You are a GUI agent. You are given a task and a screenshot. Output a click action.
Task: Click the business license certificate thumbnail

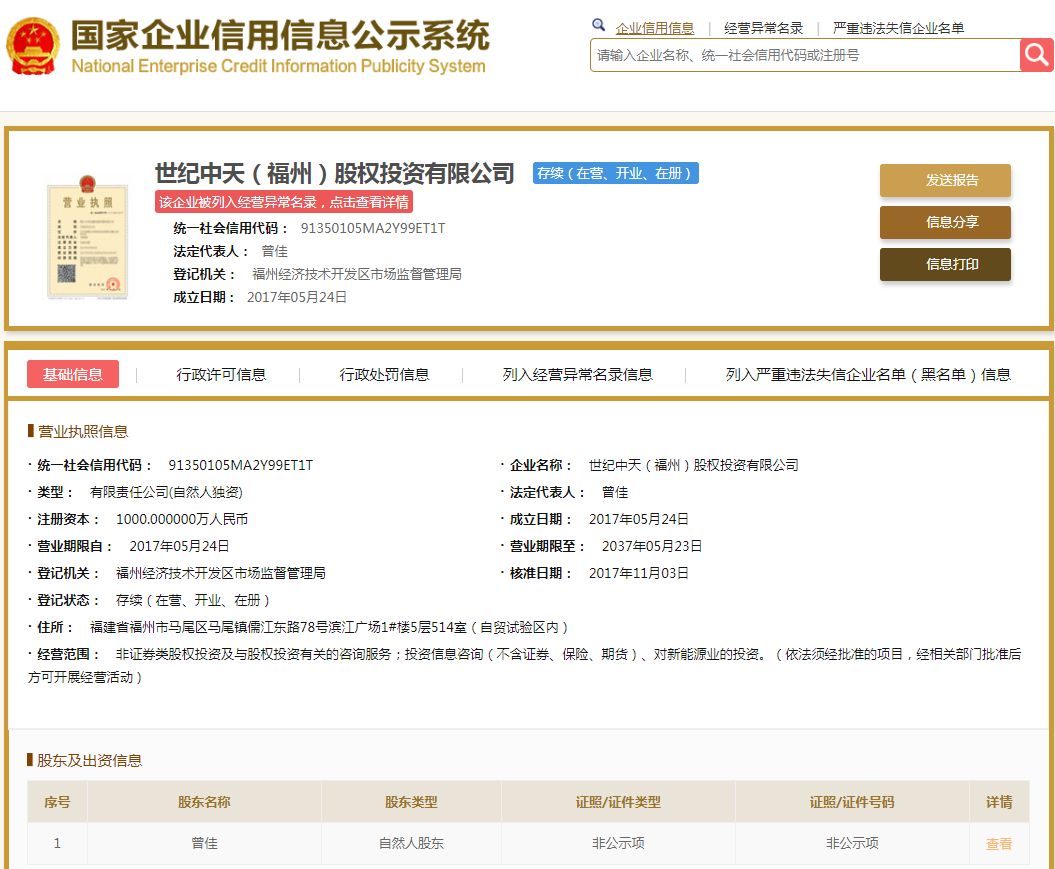coord(87,240)
